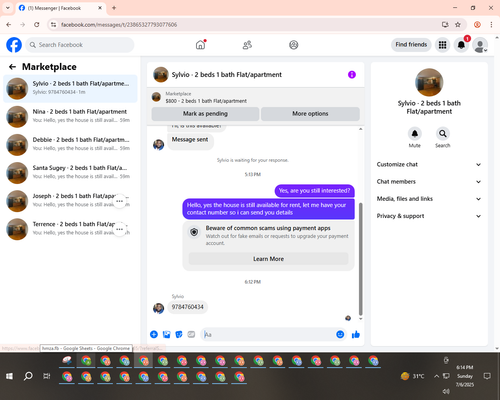Image resolution: width=500 pixels, height=400 pixels.
Task: Click the chat scrollbar thumb
Action: (x=360, y=259)
